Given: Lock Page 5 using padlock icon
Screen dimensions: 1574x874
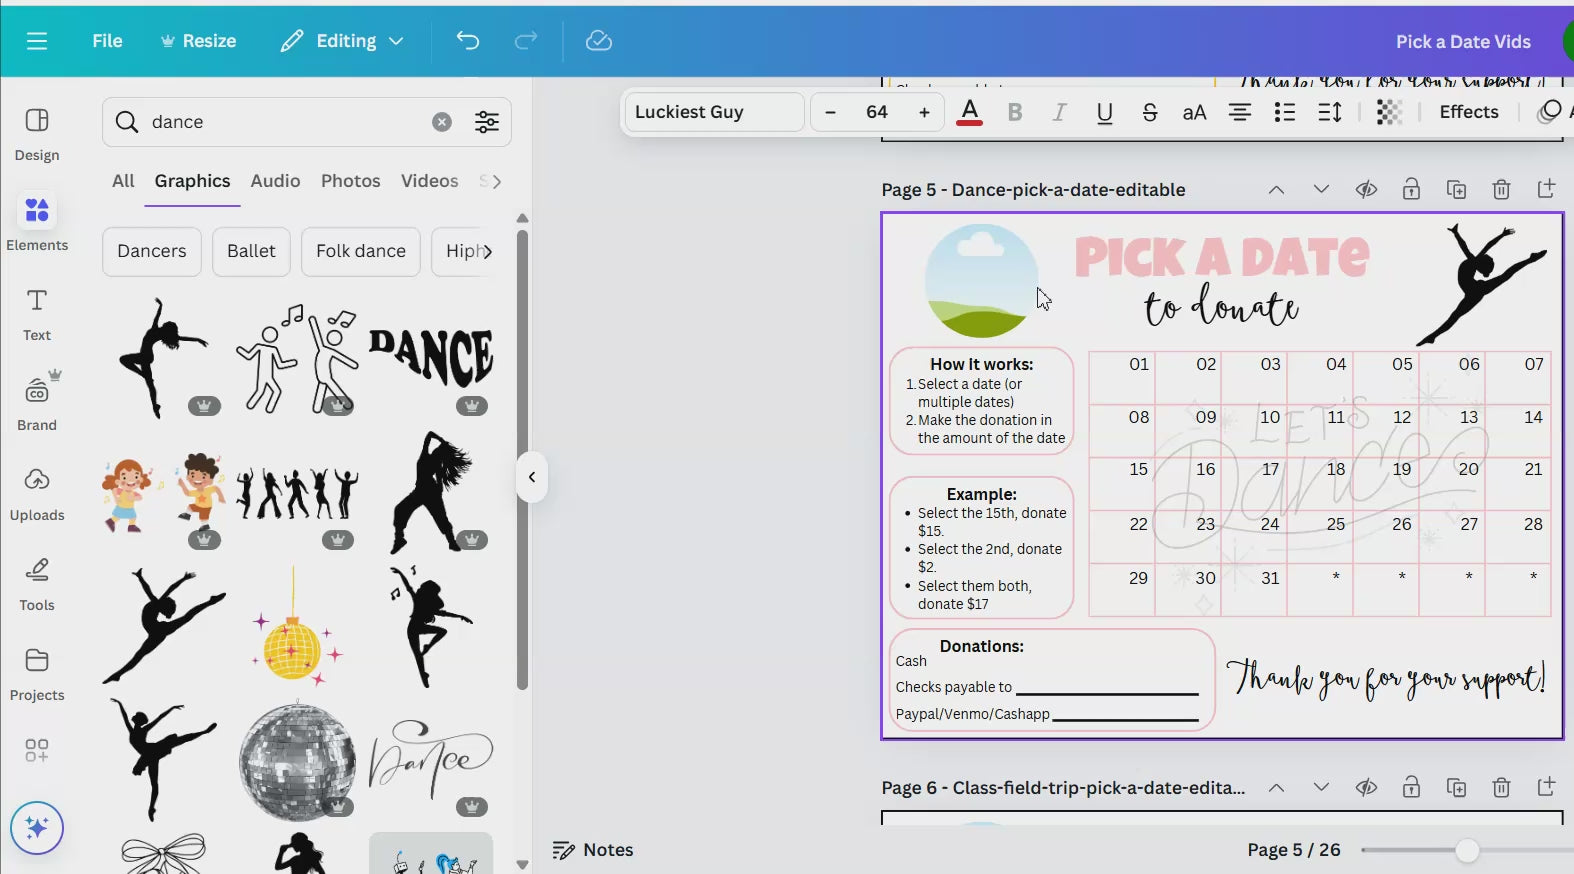Looking at the screenshot, I should (1411, 190).
